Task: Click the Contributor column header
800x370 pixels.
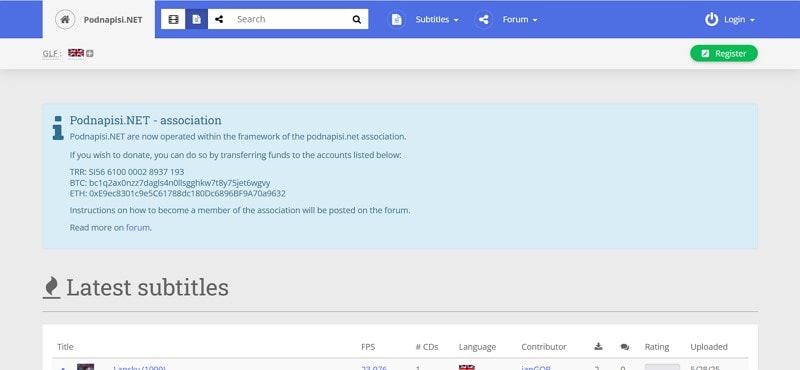Action: (544, 347)
